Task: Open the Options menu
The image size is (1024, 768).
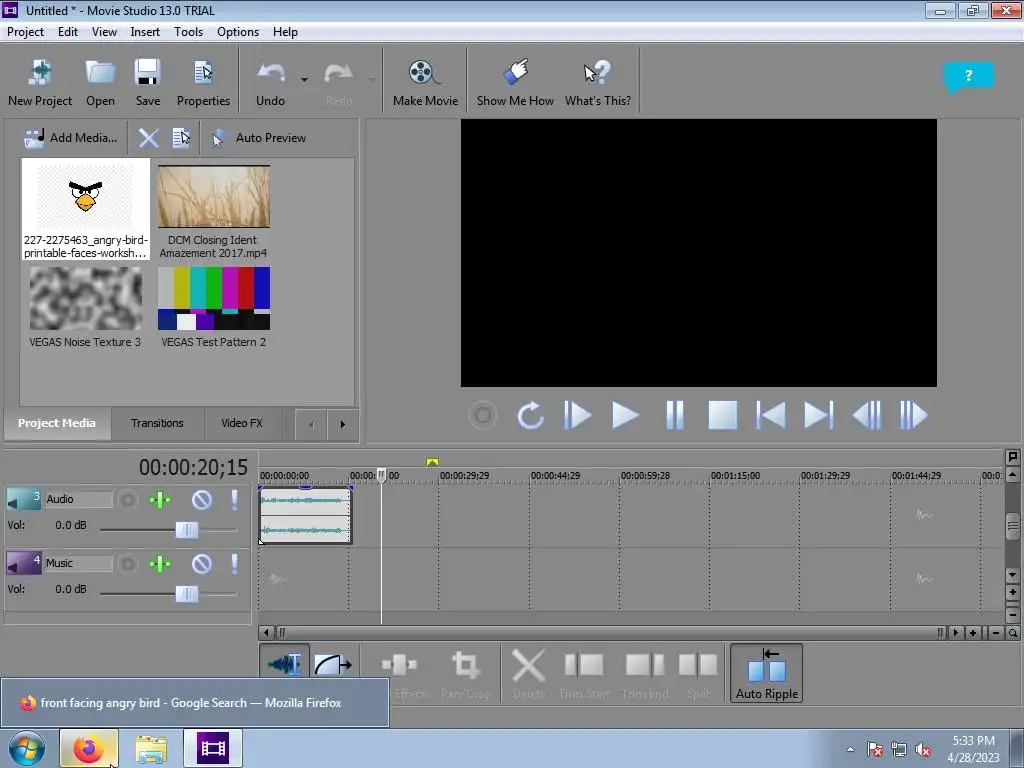Action: click(238, 32)
